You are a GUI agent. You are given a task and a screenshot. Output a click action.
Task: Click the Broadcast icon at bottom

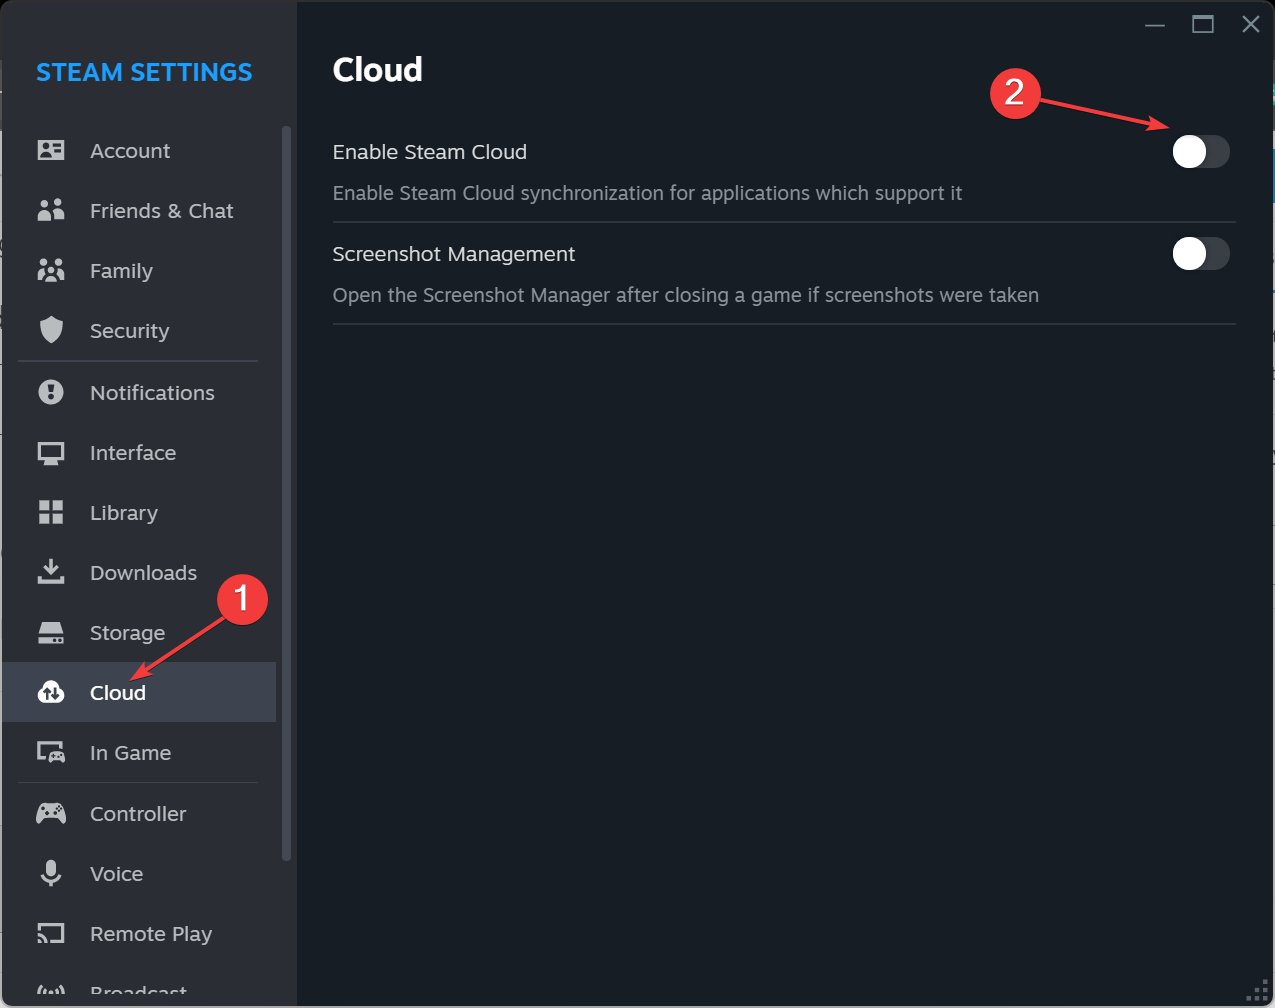click(x=51, y=991)
